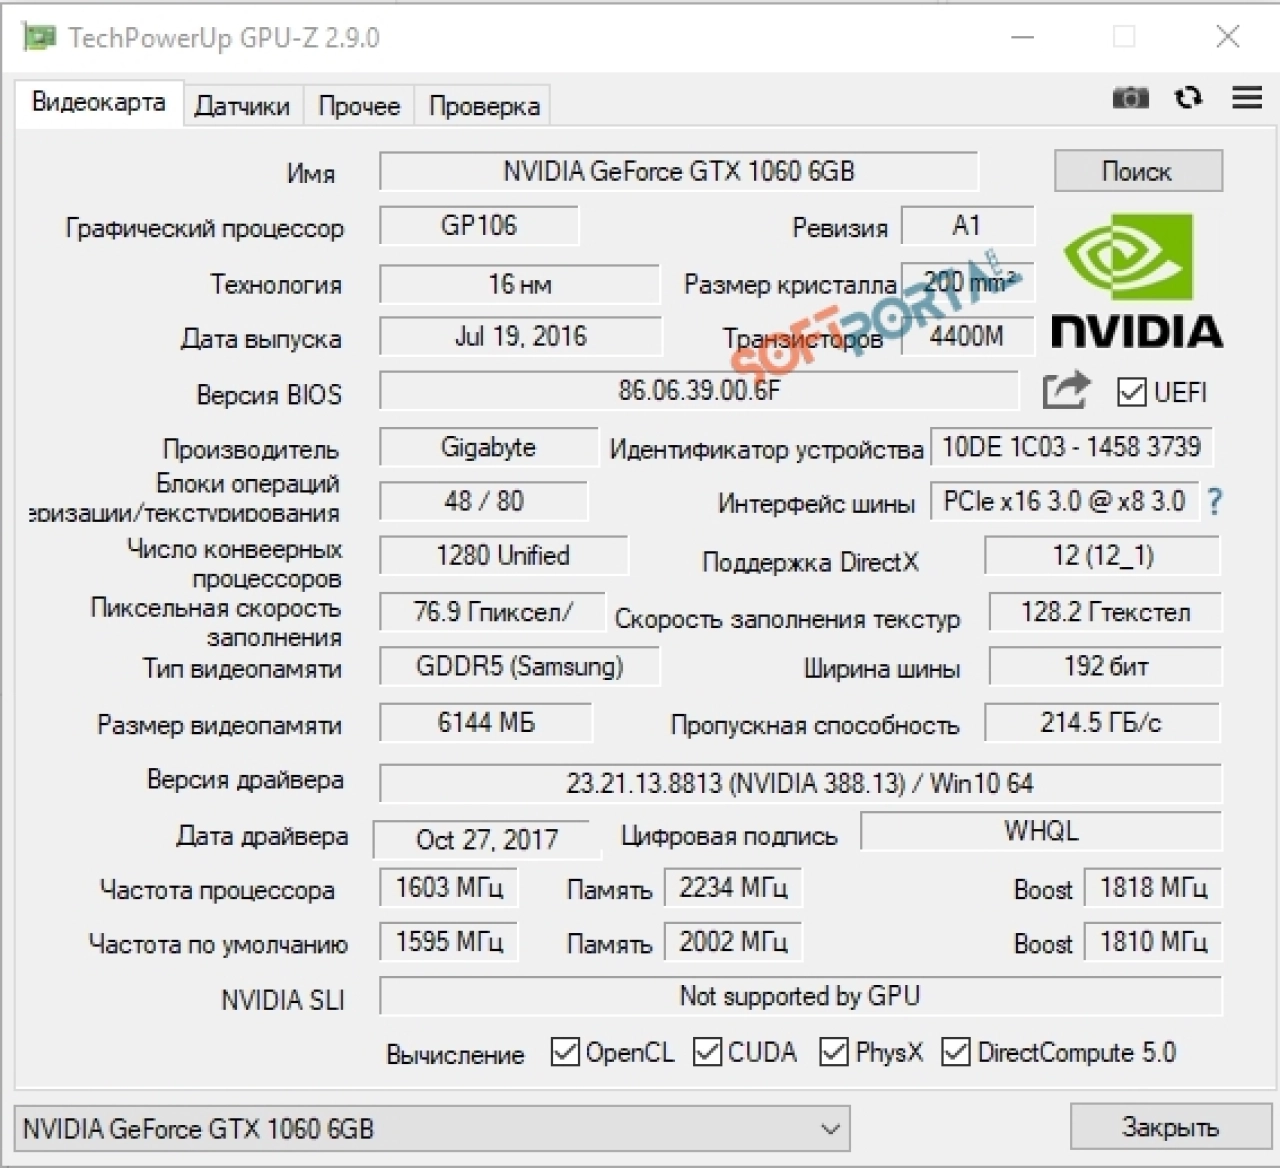Click the 1280 Unified shaders value

click(503, 555)
